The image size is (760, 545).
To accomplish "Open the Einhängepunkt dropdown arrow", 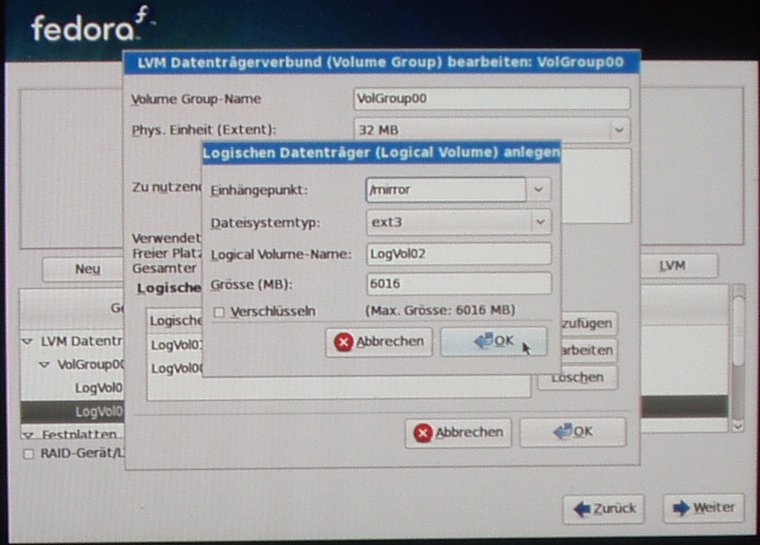I will [540, 189].
